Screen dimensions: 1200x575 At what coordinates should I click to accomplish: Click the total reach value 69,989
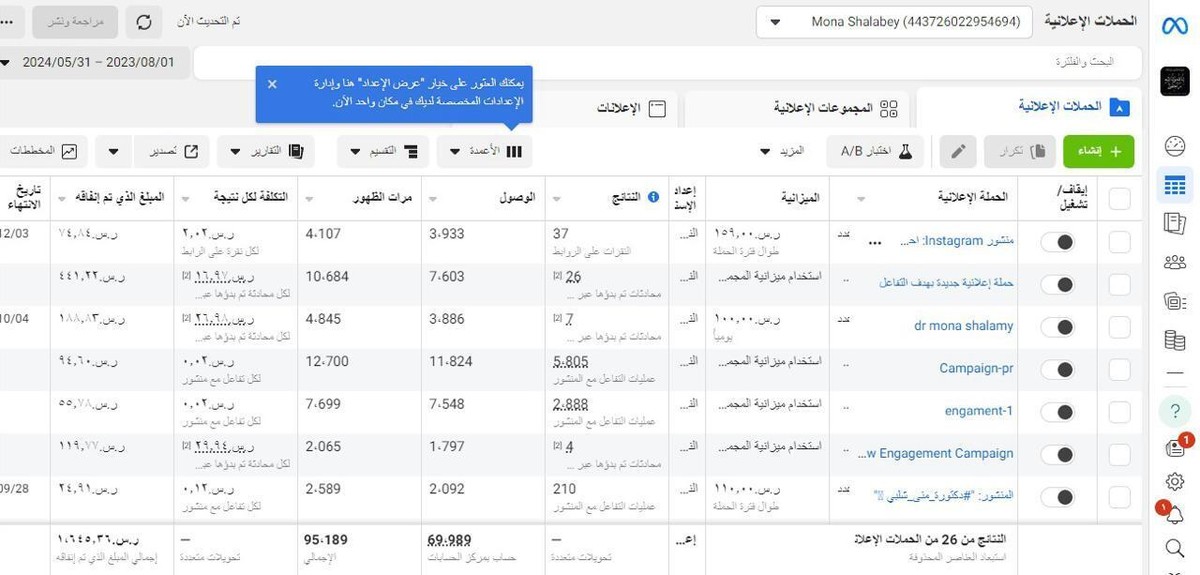tap(448, 539)
